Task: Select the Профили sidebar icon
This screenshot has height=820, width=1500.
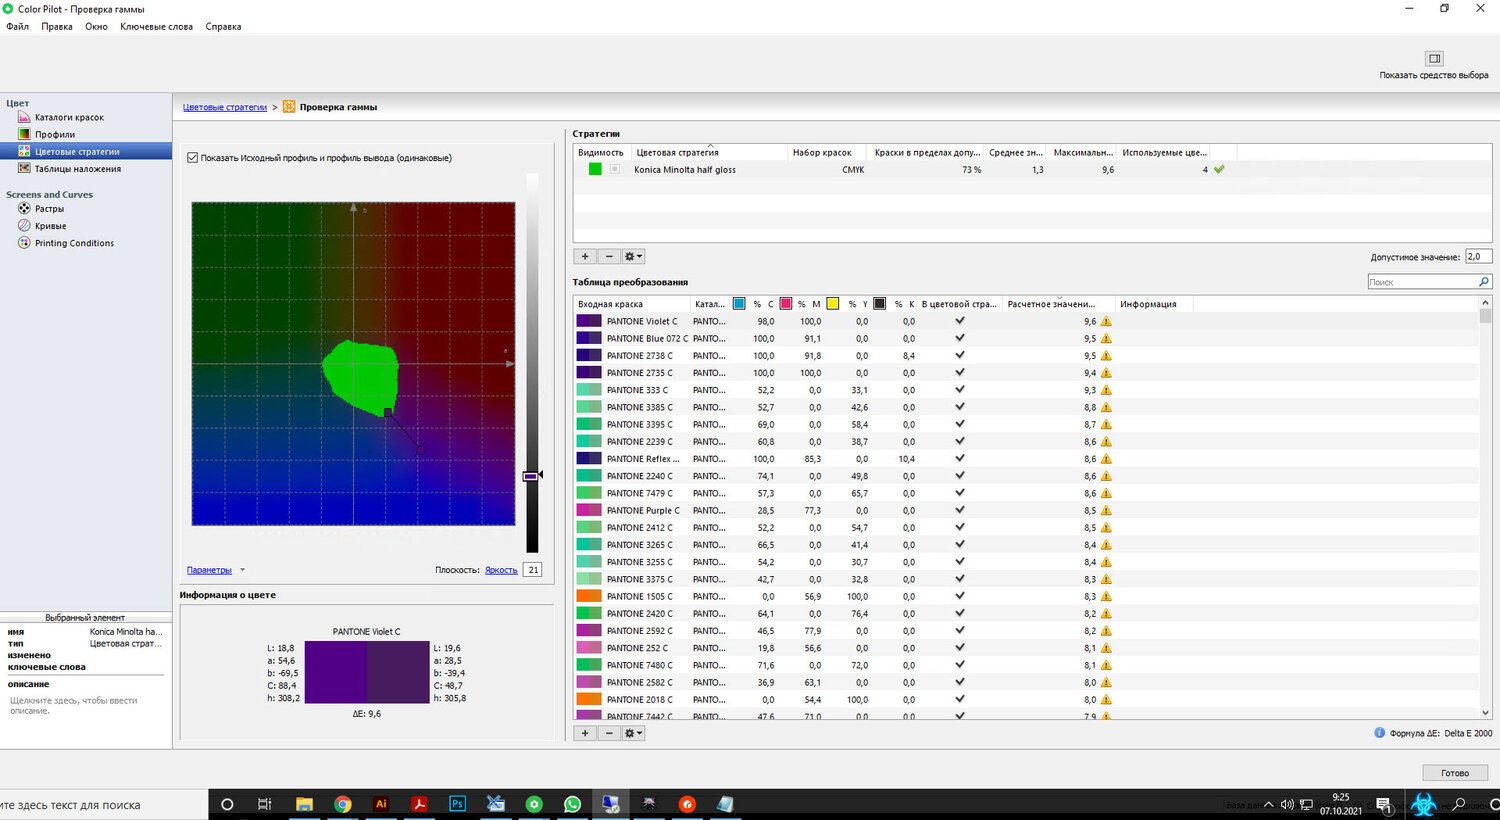Action: tap(25, 134)
